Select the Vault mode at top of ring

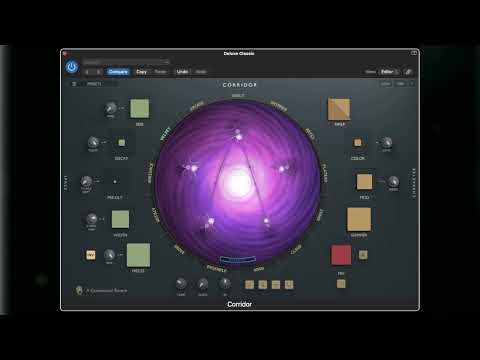[238, 95]
